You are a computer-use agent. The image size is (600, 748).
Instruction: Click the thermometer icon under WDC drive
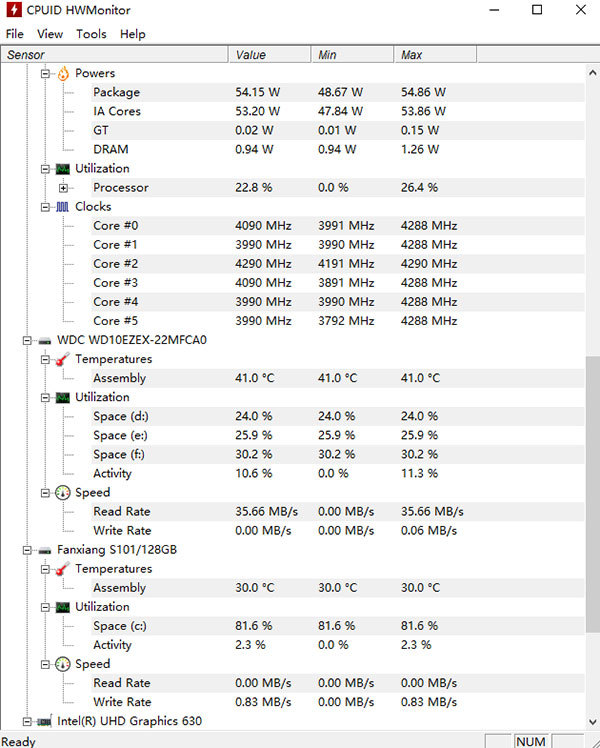point(63,359)
